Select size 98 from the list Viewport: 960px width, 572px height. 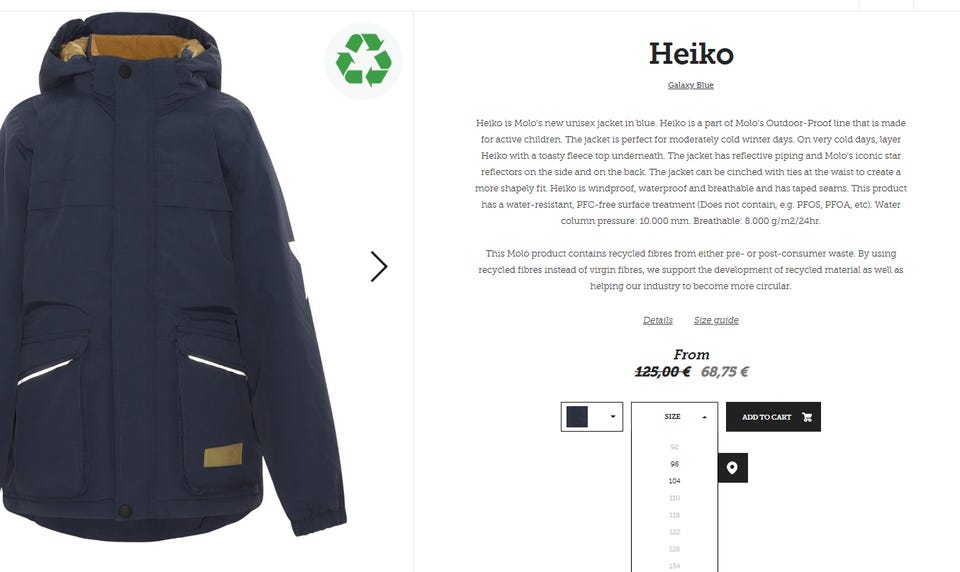[x=675, y=464]
